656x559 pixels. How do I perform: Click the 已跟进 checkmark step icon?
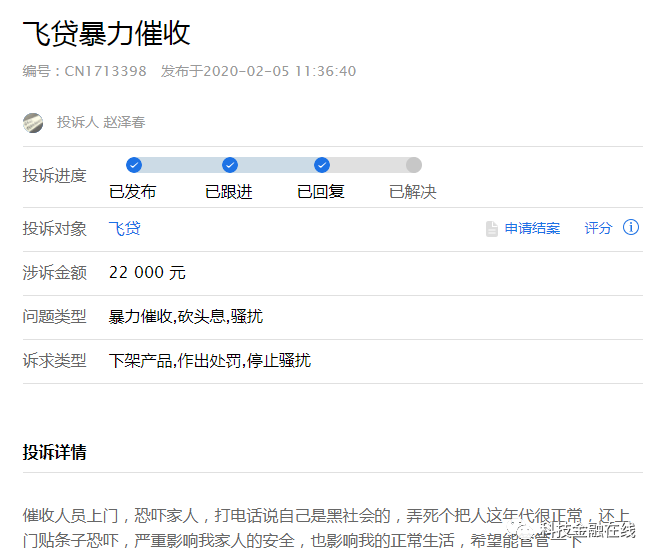pos(230,165)
